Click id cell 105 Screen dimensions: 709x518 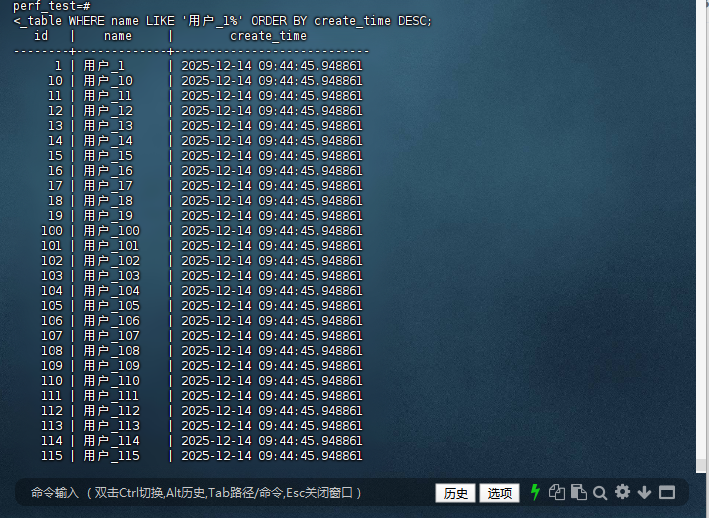pos(52,306)
